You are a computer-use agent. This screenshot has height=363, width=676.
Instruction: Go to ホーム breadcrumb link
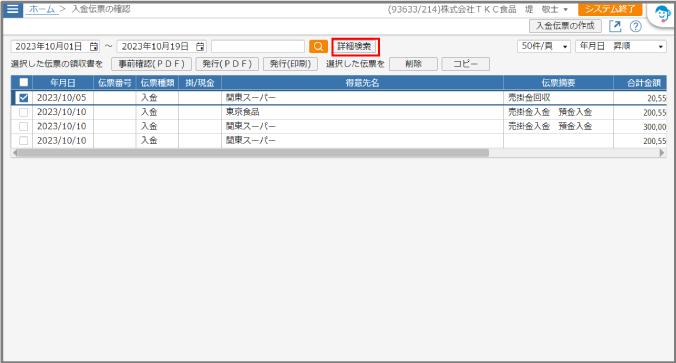pos(42,9)
